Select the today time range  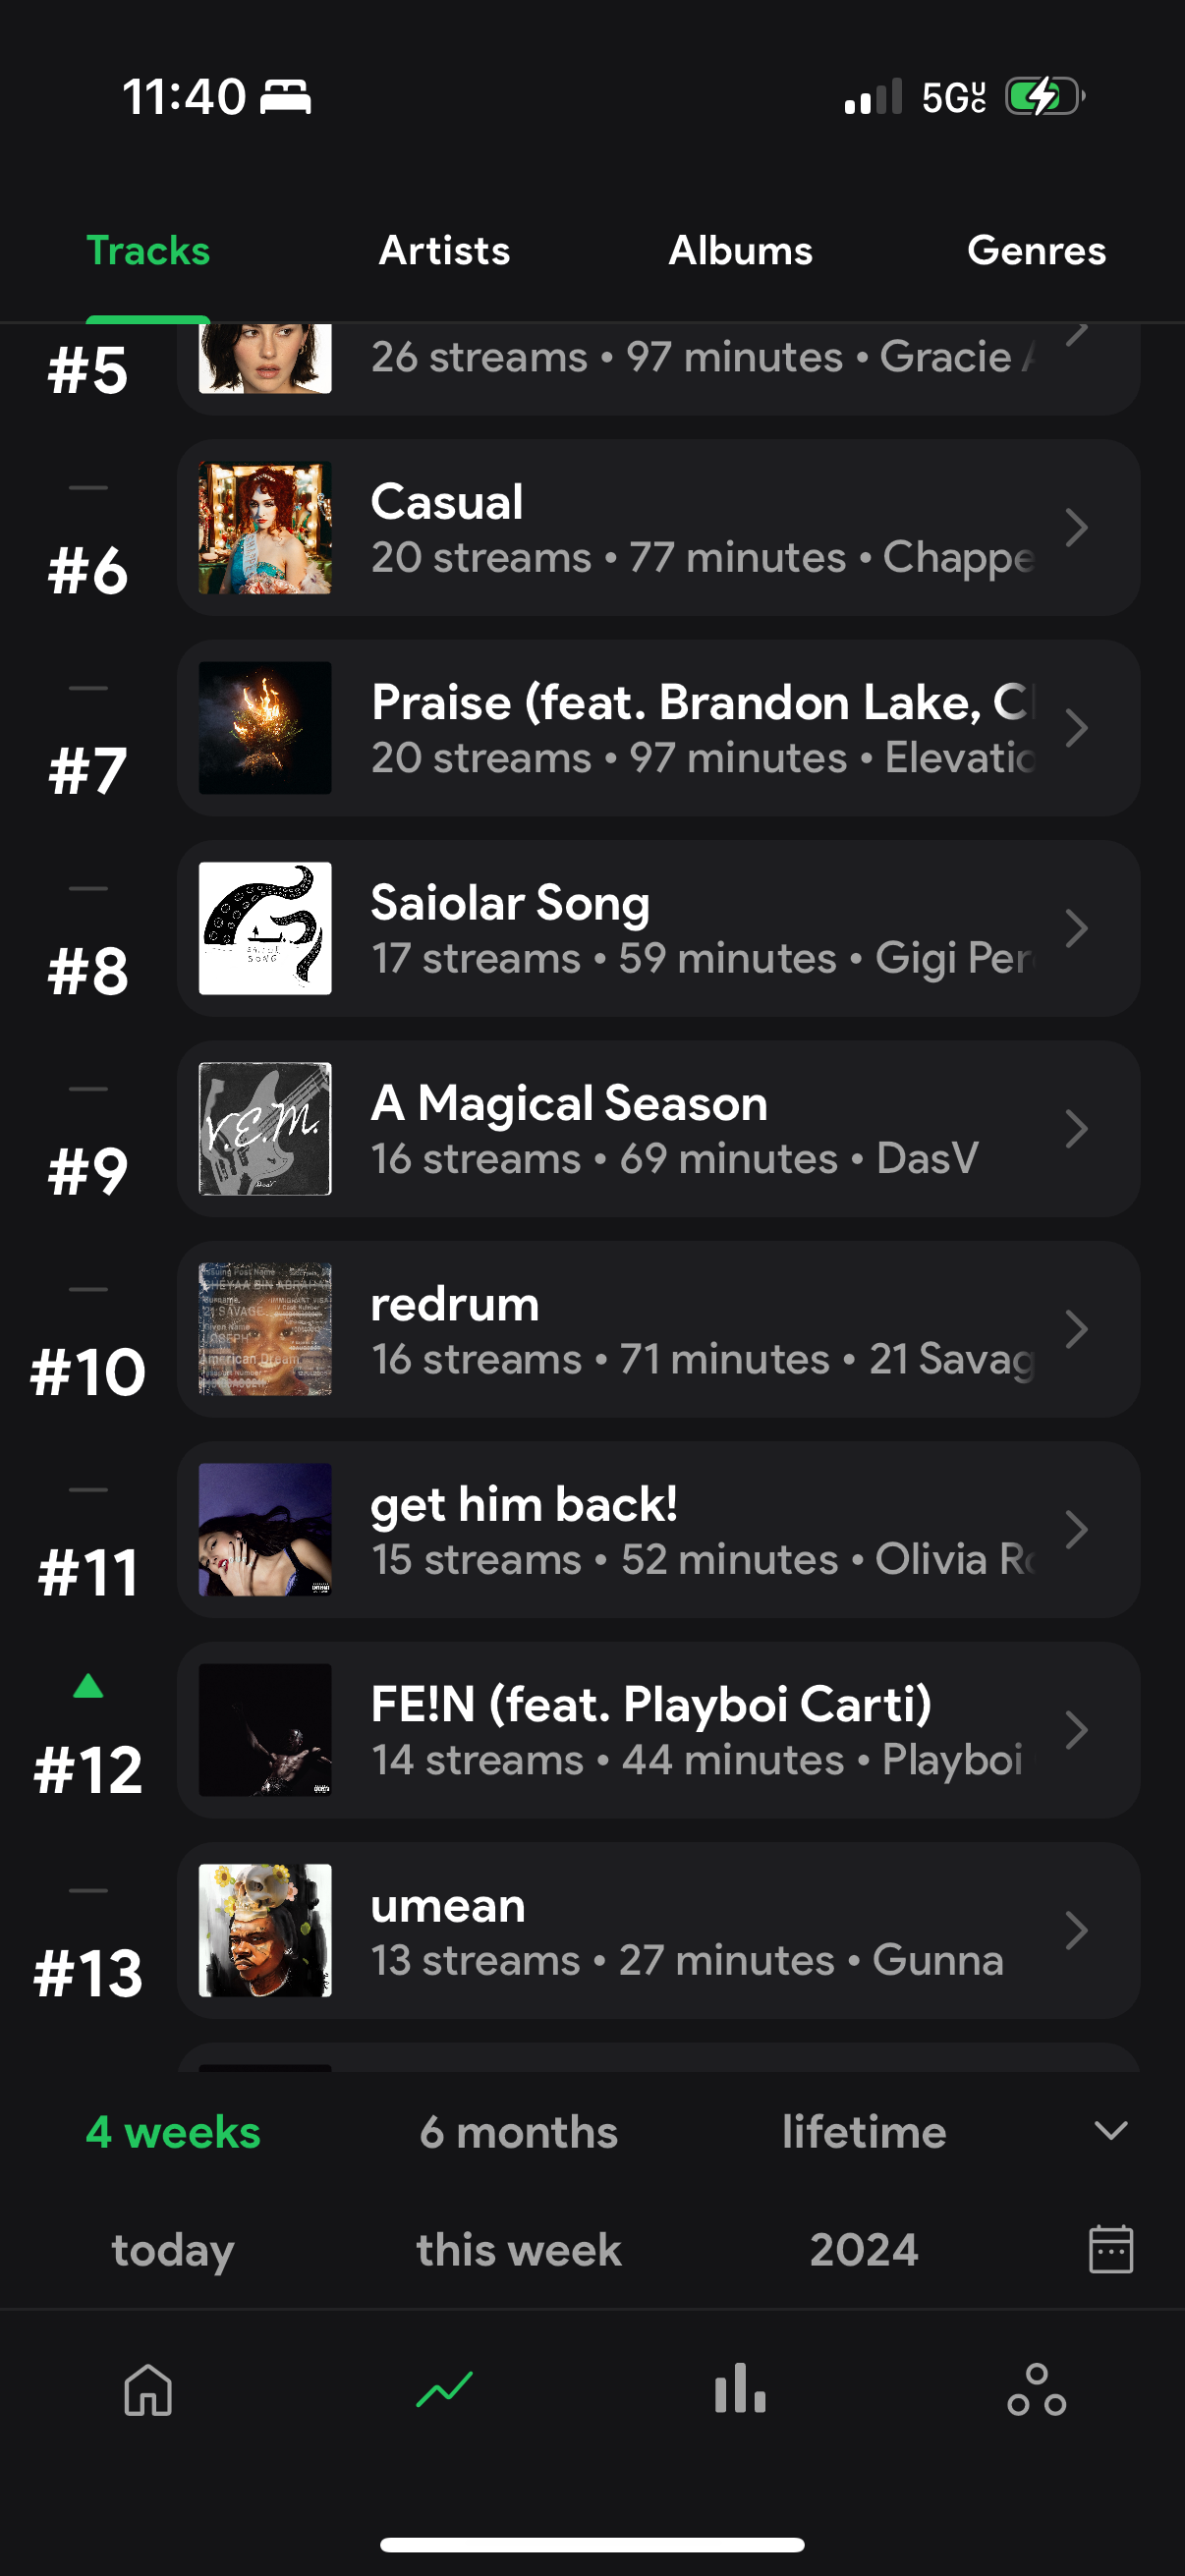(x=173, y=2250)
